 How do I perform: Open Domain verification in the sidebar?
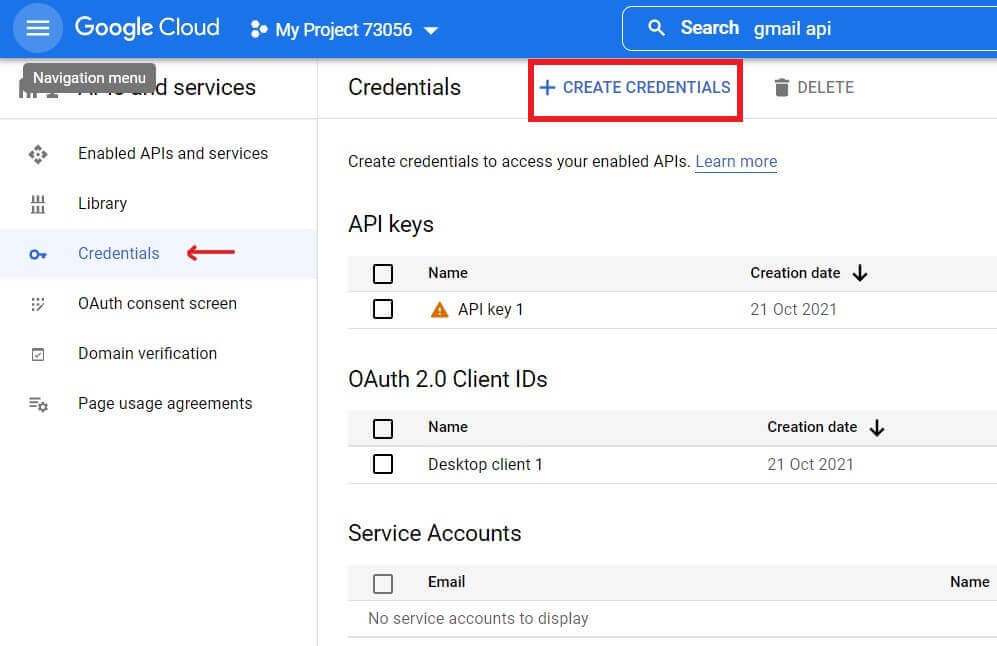click(147, 354)
